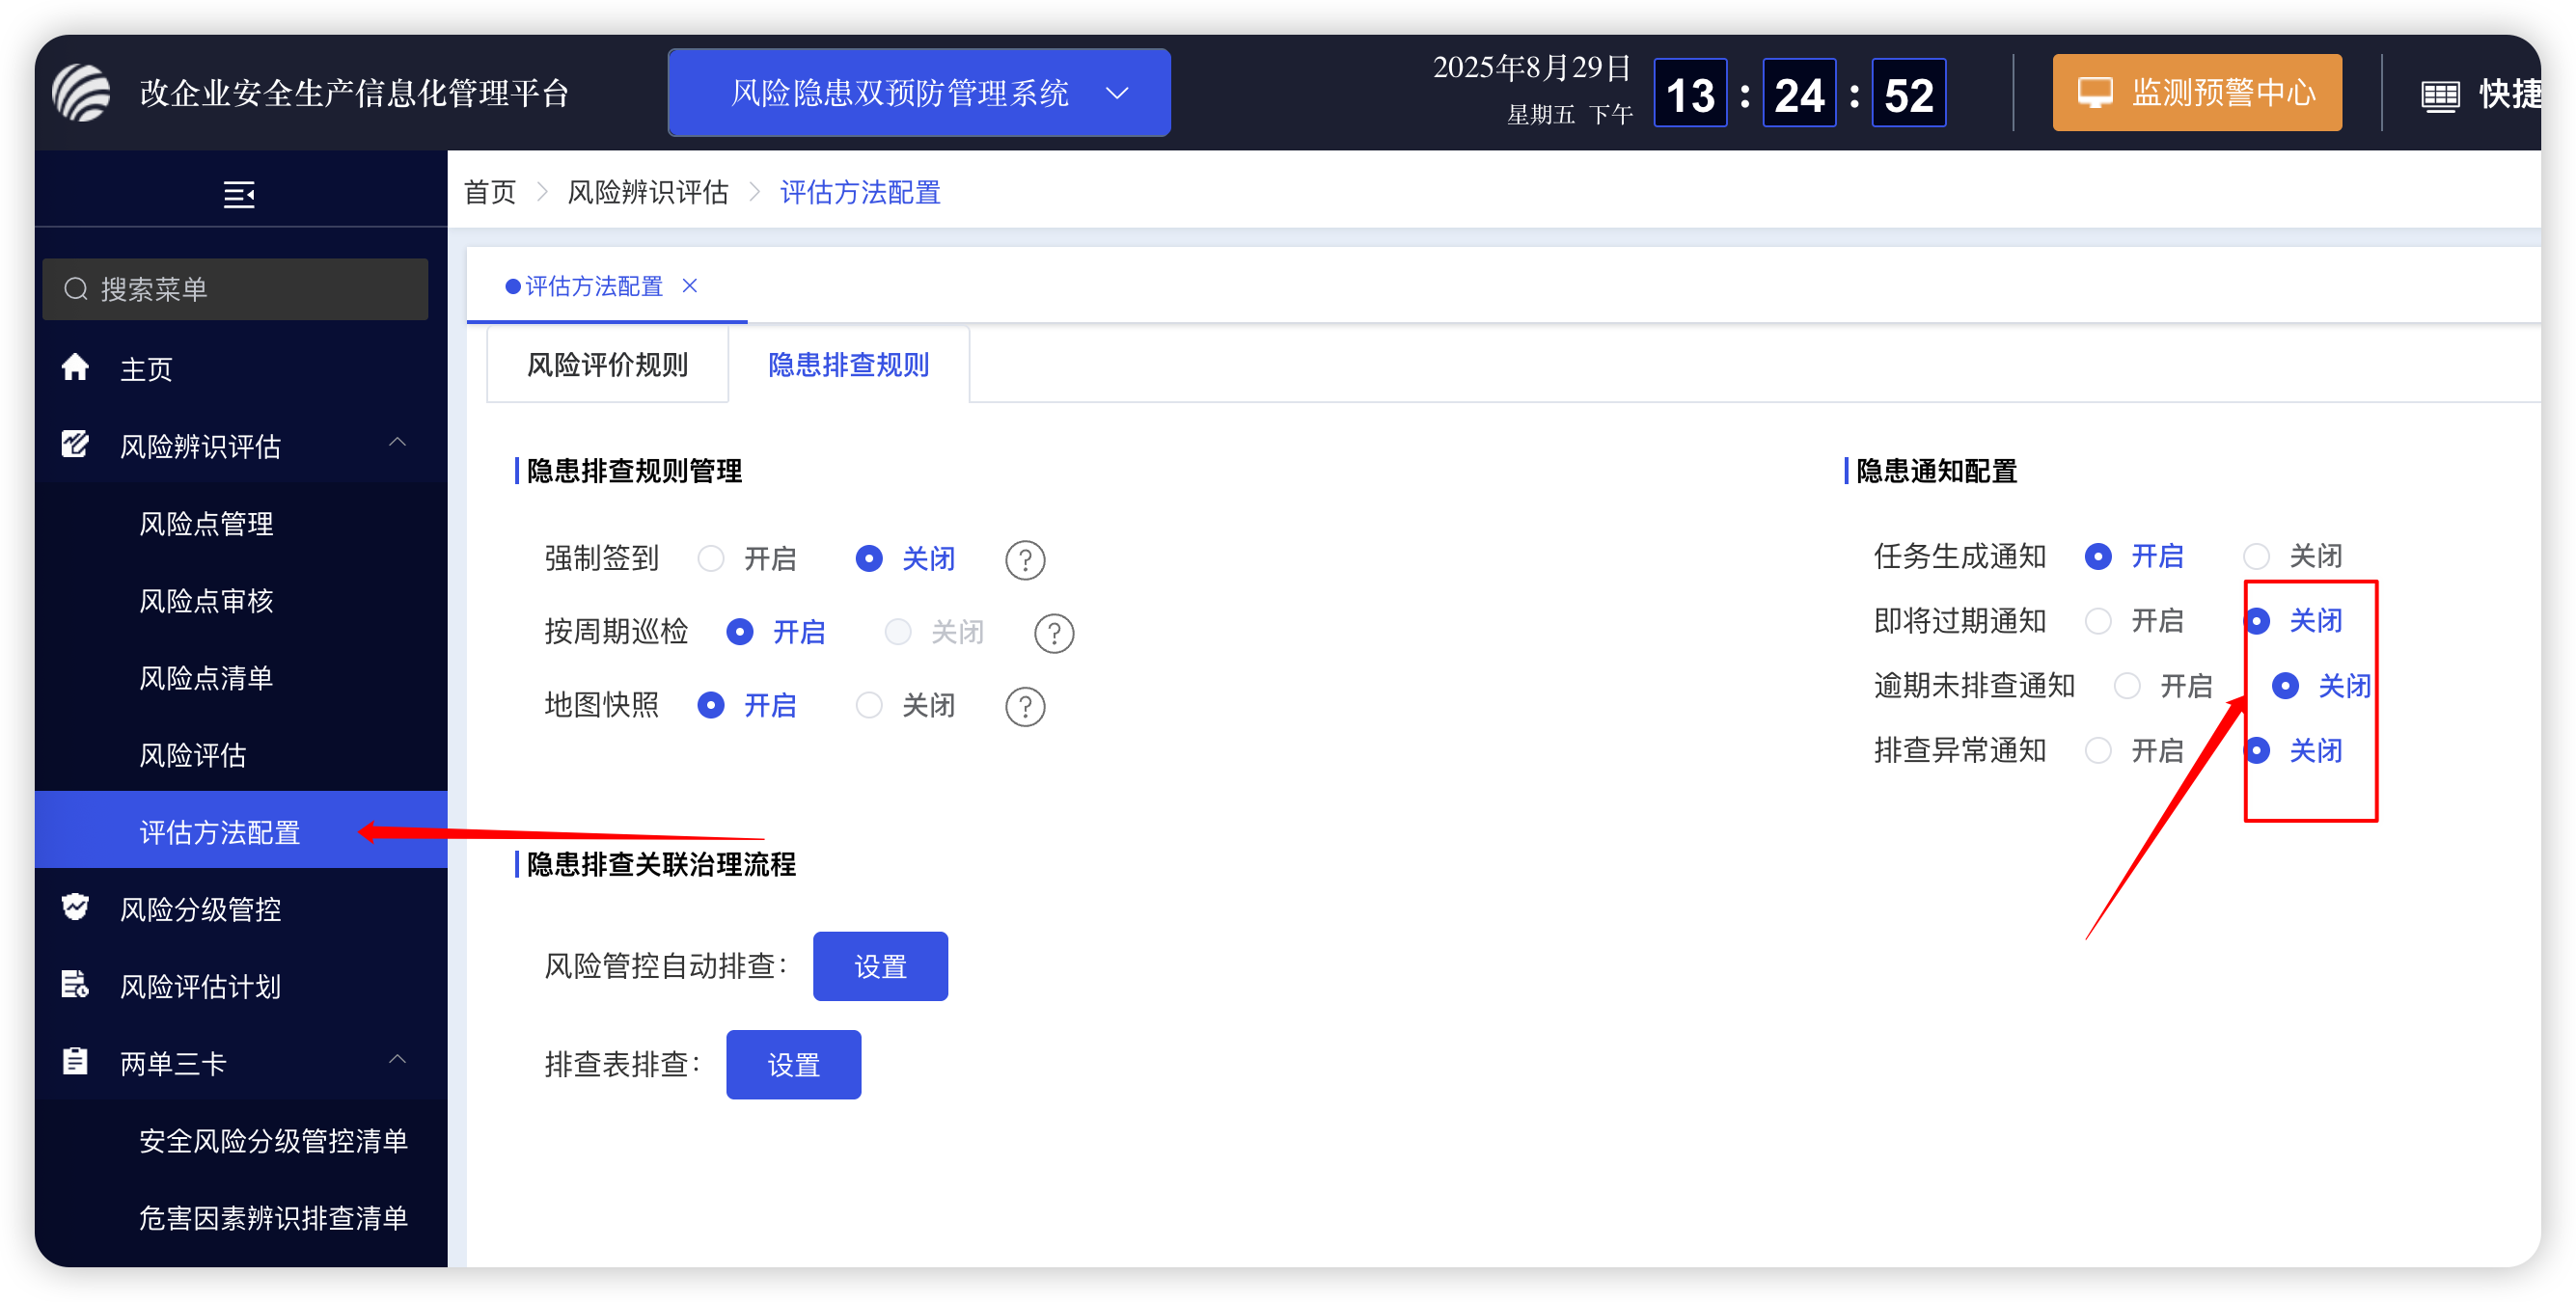Close the 评估方法配置 page tab
2576x1302 pixels.
click(x=690, y=286)
